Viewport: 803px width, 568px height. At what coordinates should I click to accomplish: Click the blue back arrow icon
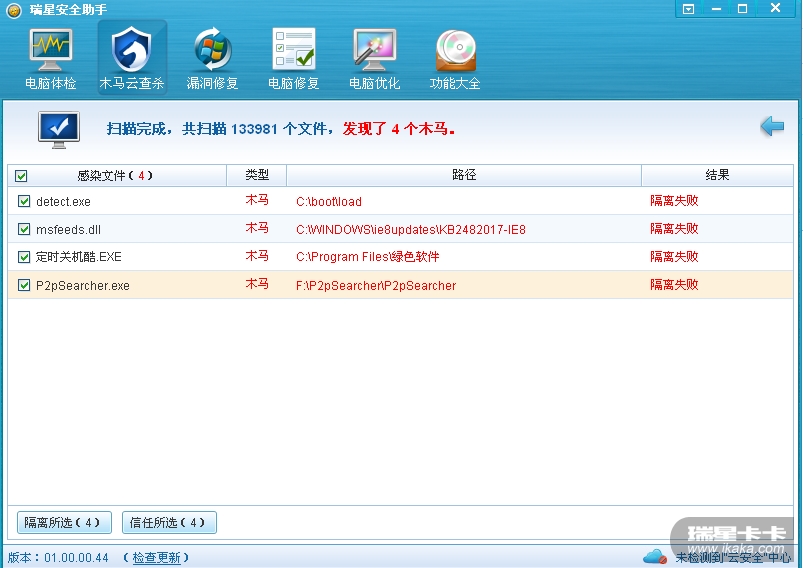tap(772, 126)
